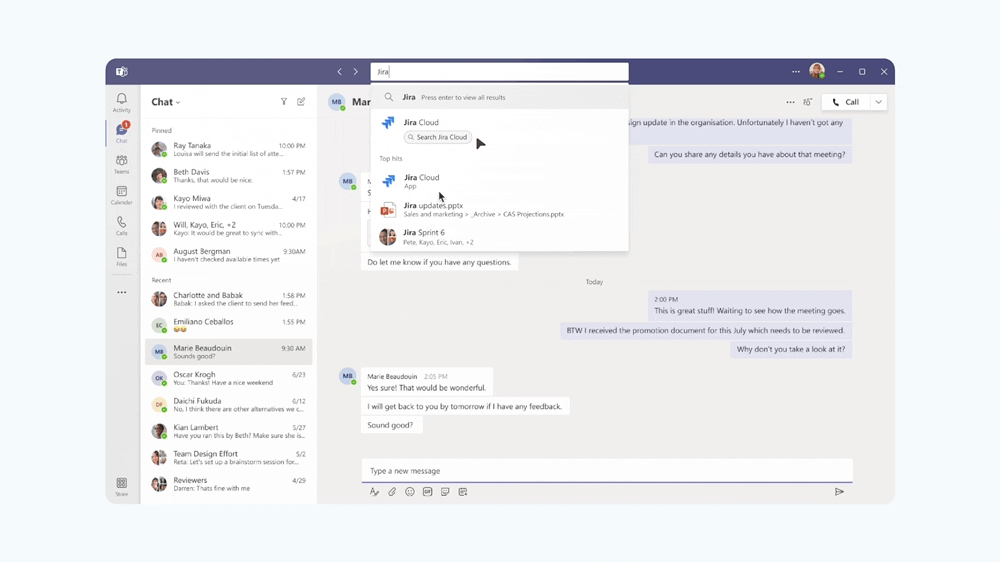Viewport: 1000px width, 562px height.
Task: Click the search box containing Jira
Action: pyautogui.click(x=499, y=71)
